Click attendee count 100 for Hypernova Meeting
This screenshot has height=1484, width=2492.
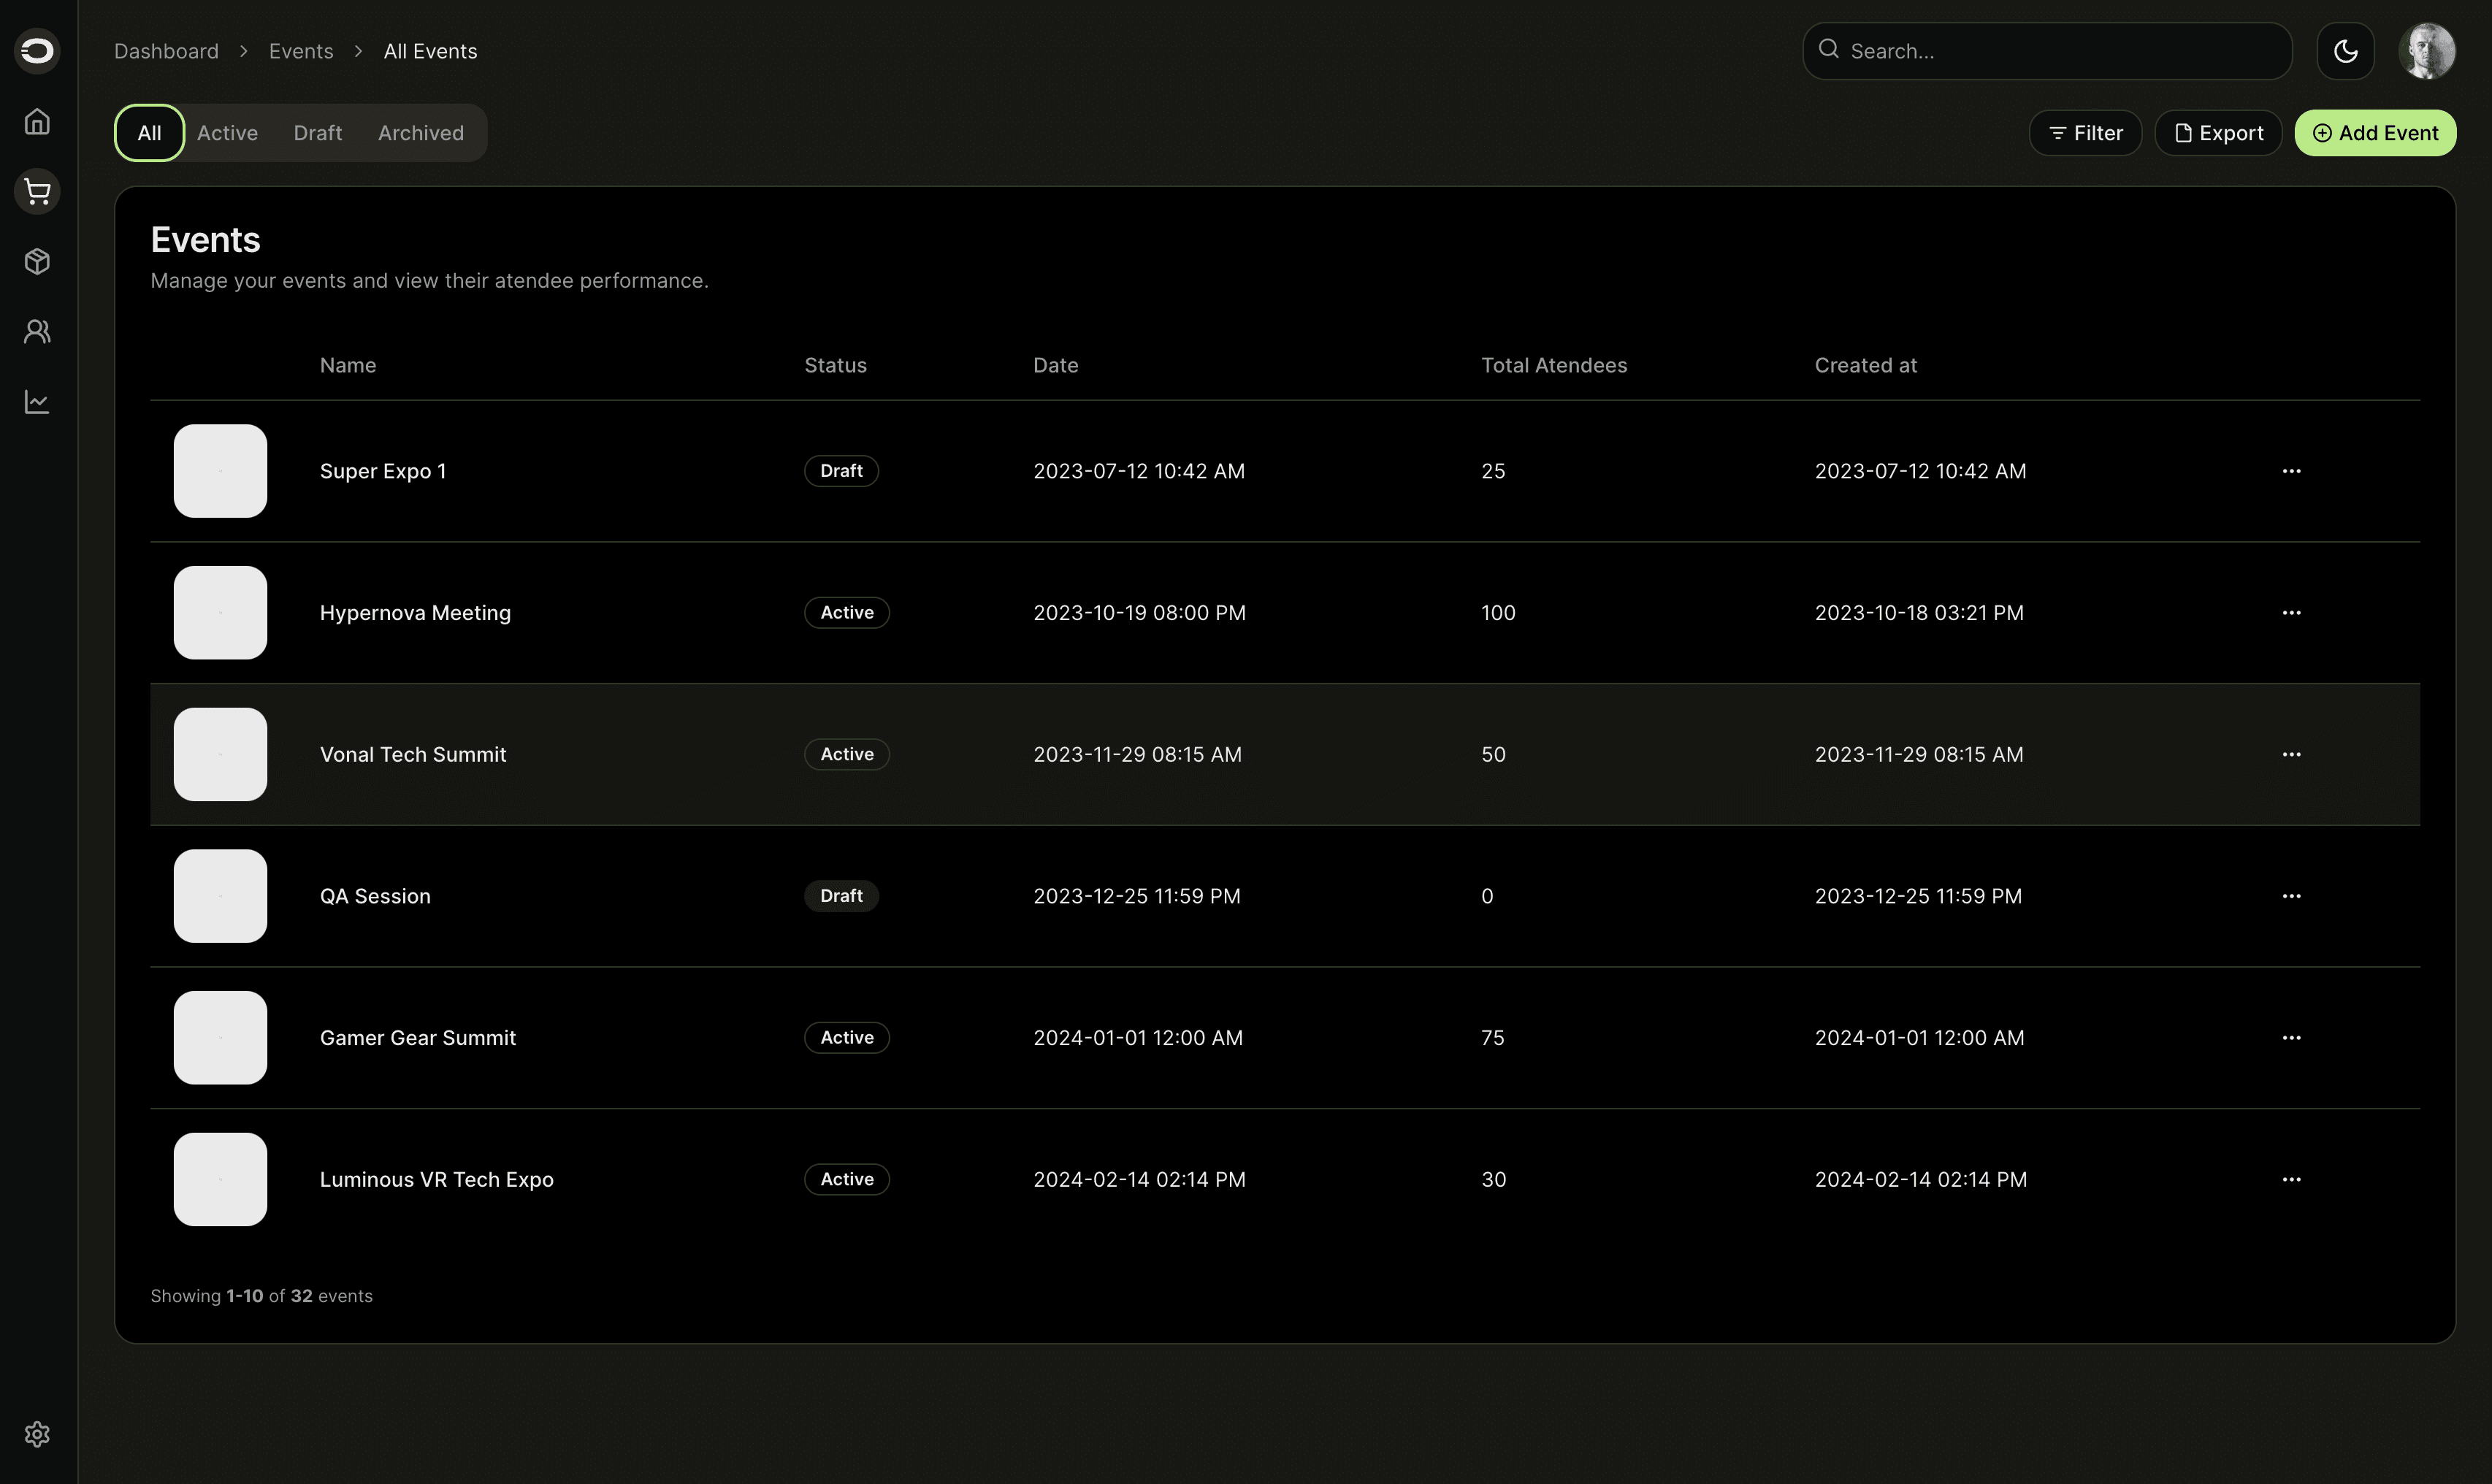point(1498,613)
